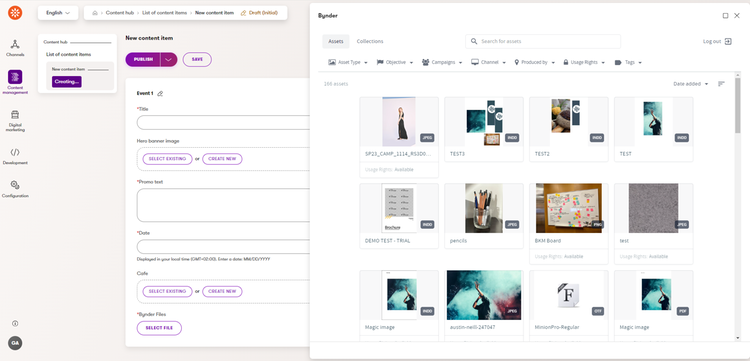
Task: Select the TEST3 asset thumbnail
Action: coord(484,122)
